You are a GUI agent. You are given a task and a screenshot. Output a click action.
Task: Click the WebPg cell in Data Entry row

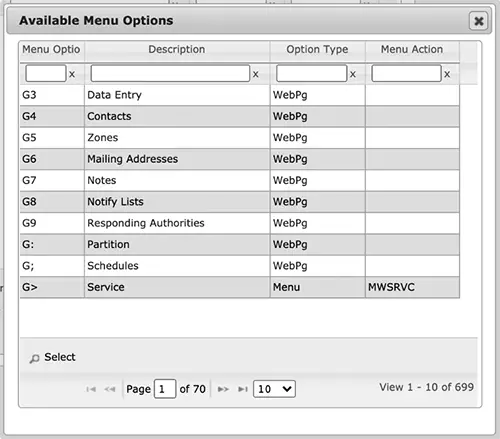pyautogui.click(x=318, y=95)
